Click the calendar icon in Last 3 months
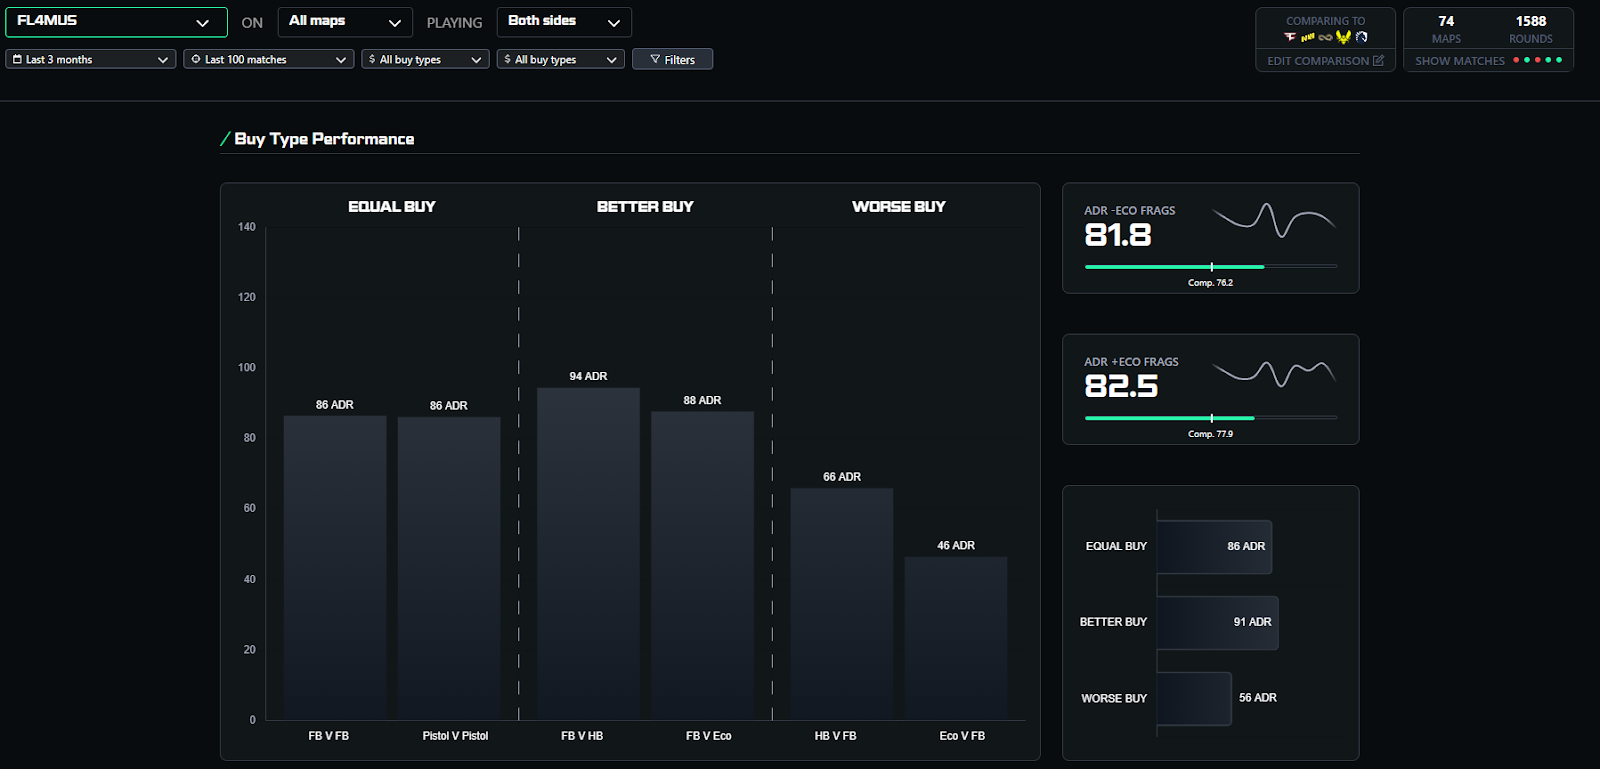This screenshot has height=769, width=1600. (17, 60)
